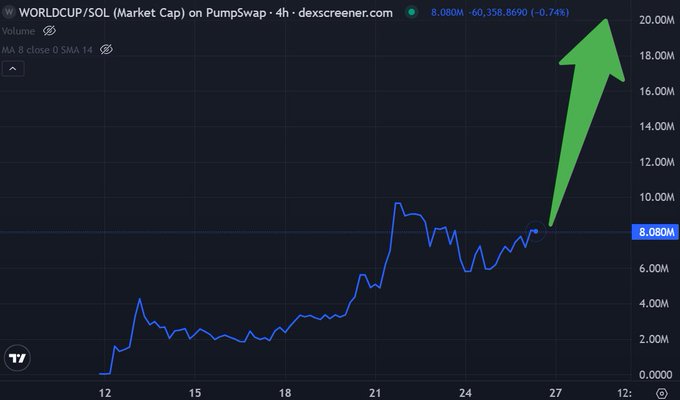Click the 12.00M price axis label
680x400 pixels.
point(657,162)
